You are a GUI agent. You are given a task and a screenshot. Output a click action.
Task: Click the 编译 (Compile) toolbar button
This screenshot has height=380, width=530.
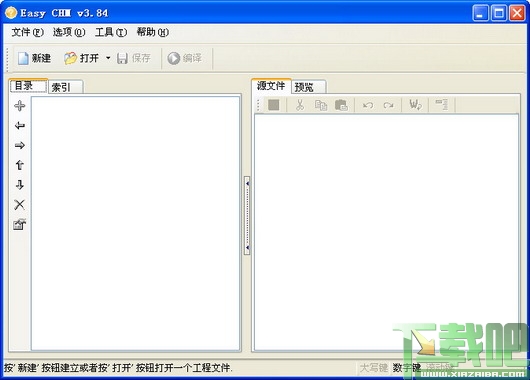185,58
